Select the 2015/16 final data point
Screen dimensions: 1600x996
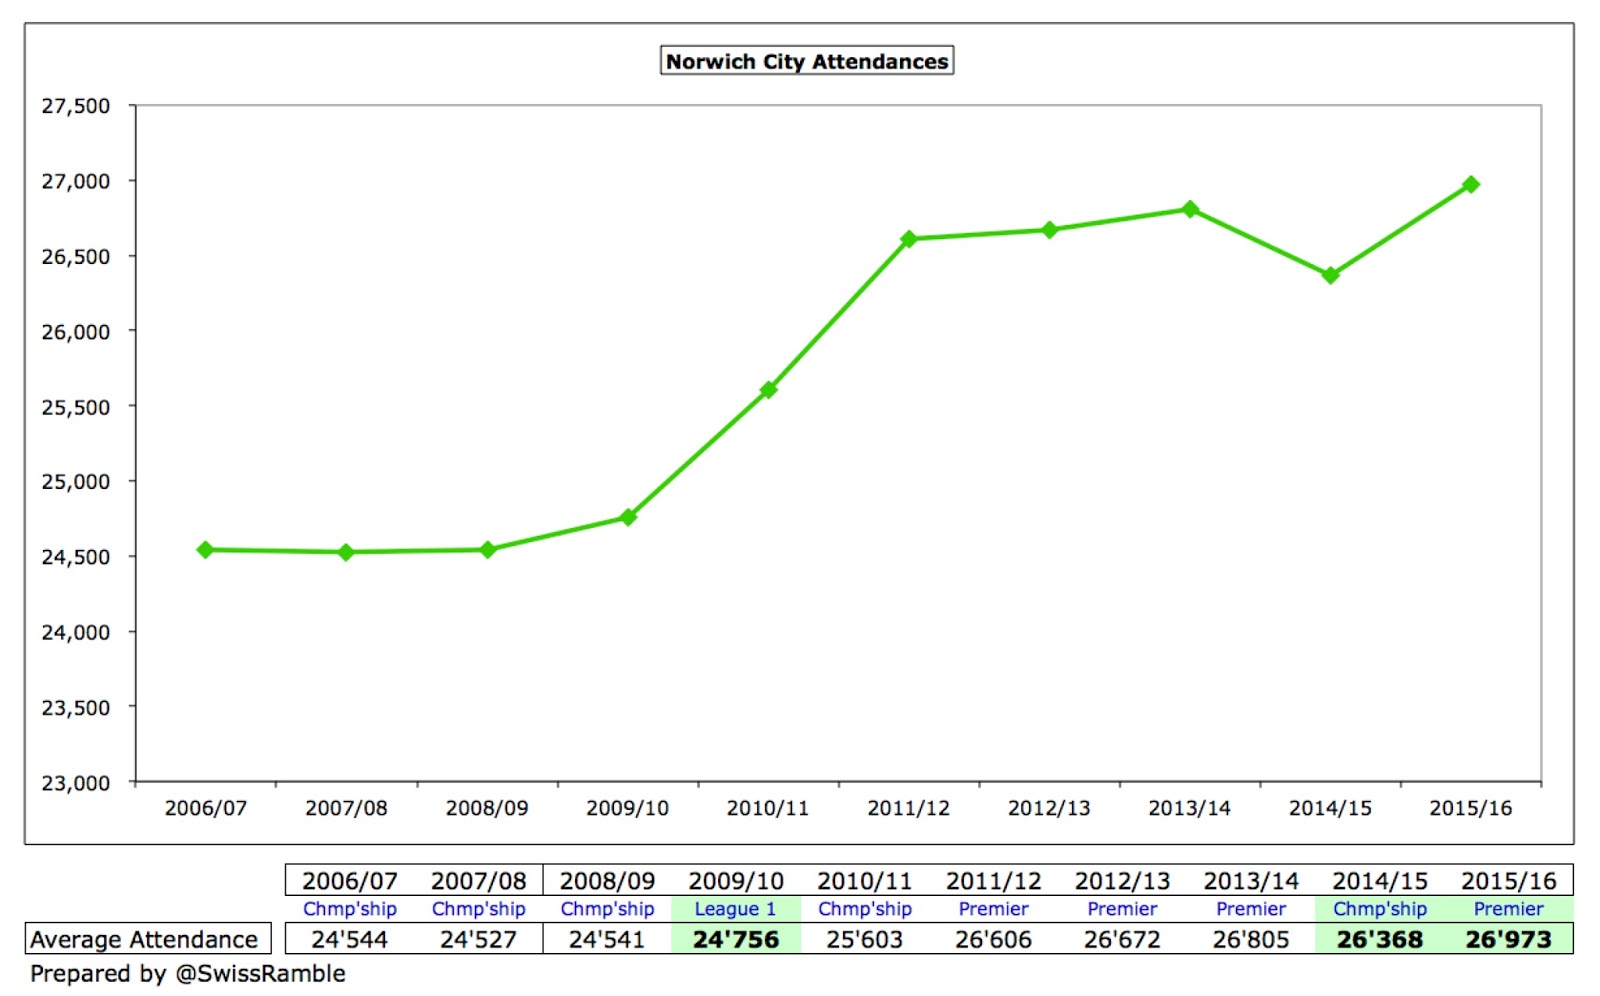tap(1471, 184)
